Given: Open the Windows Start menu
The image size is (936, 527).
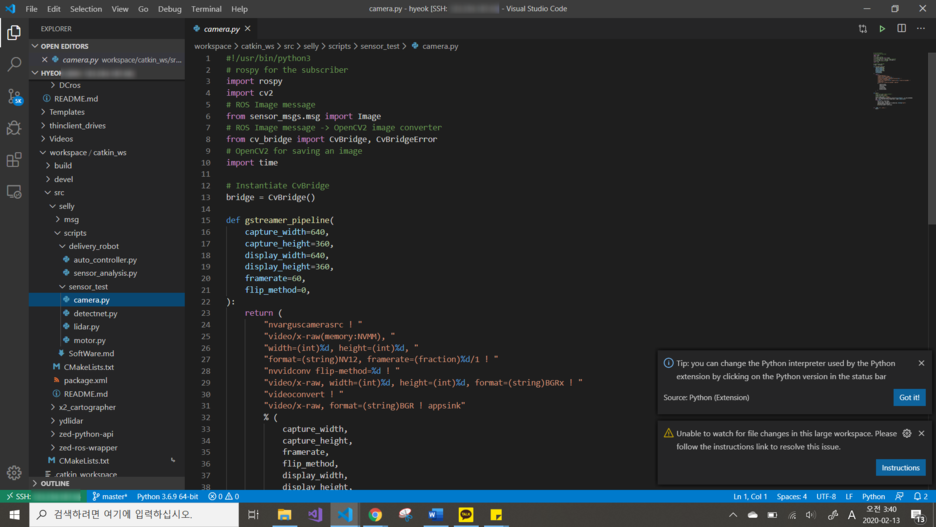Looking at the screenshot, I should pos(14,514).
